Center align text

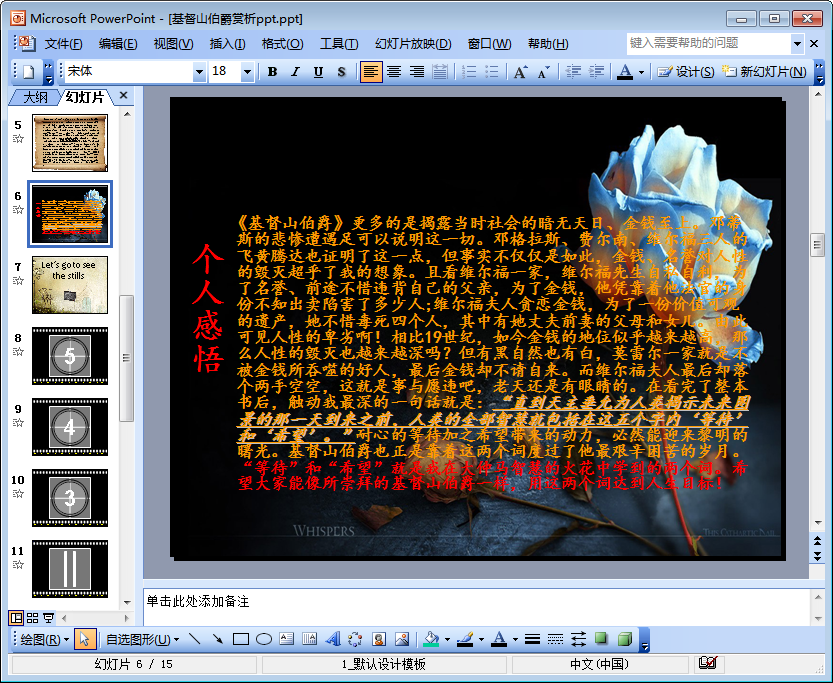[x=394, y=72]
